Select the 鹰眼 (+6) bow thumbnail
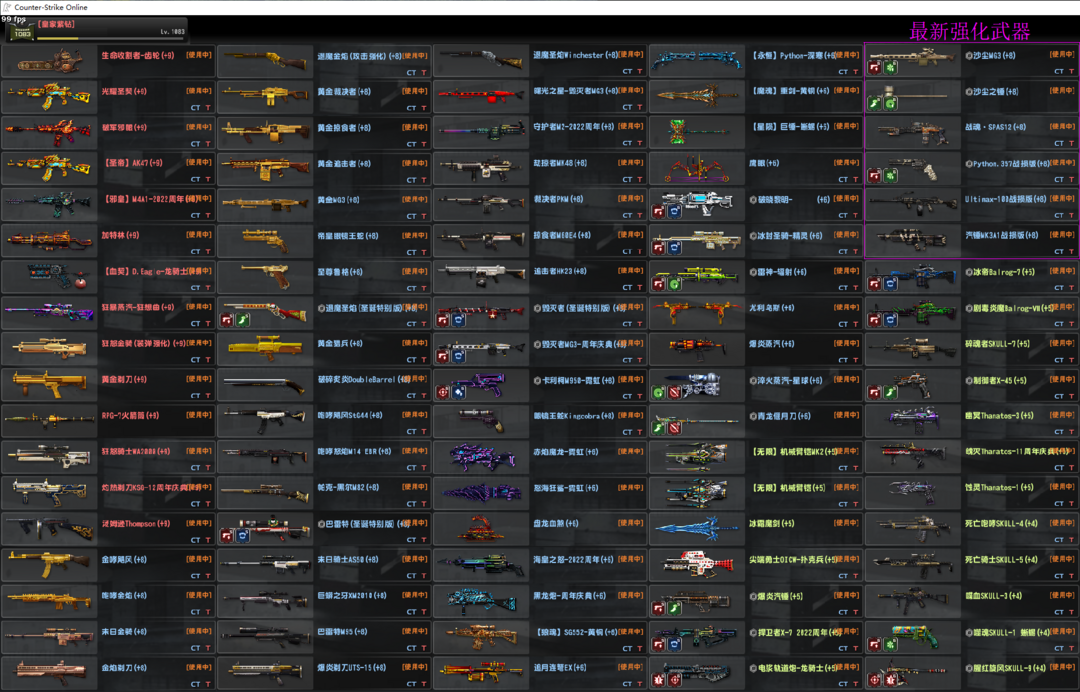Screen dimensions: 1080x692 click(x=696, y=169)
